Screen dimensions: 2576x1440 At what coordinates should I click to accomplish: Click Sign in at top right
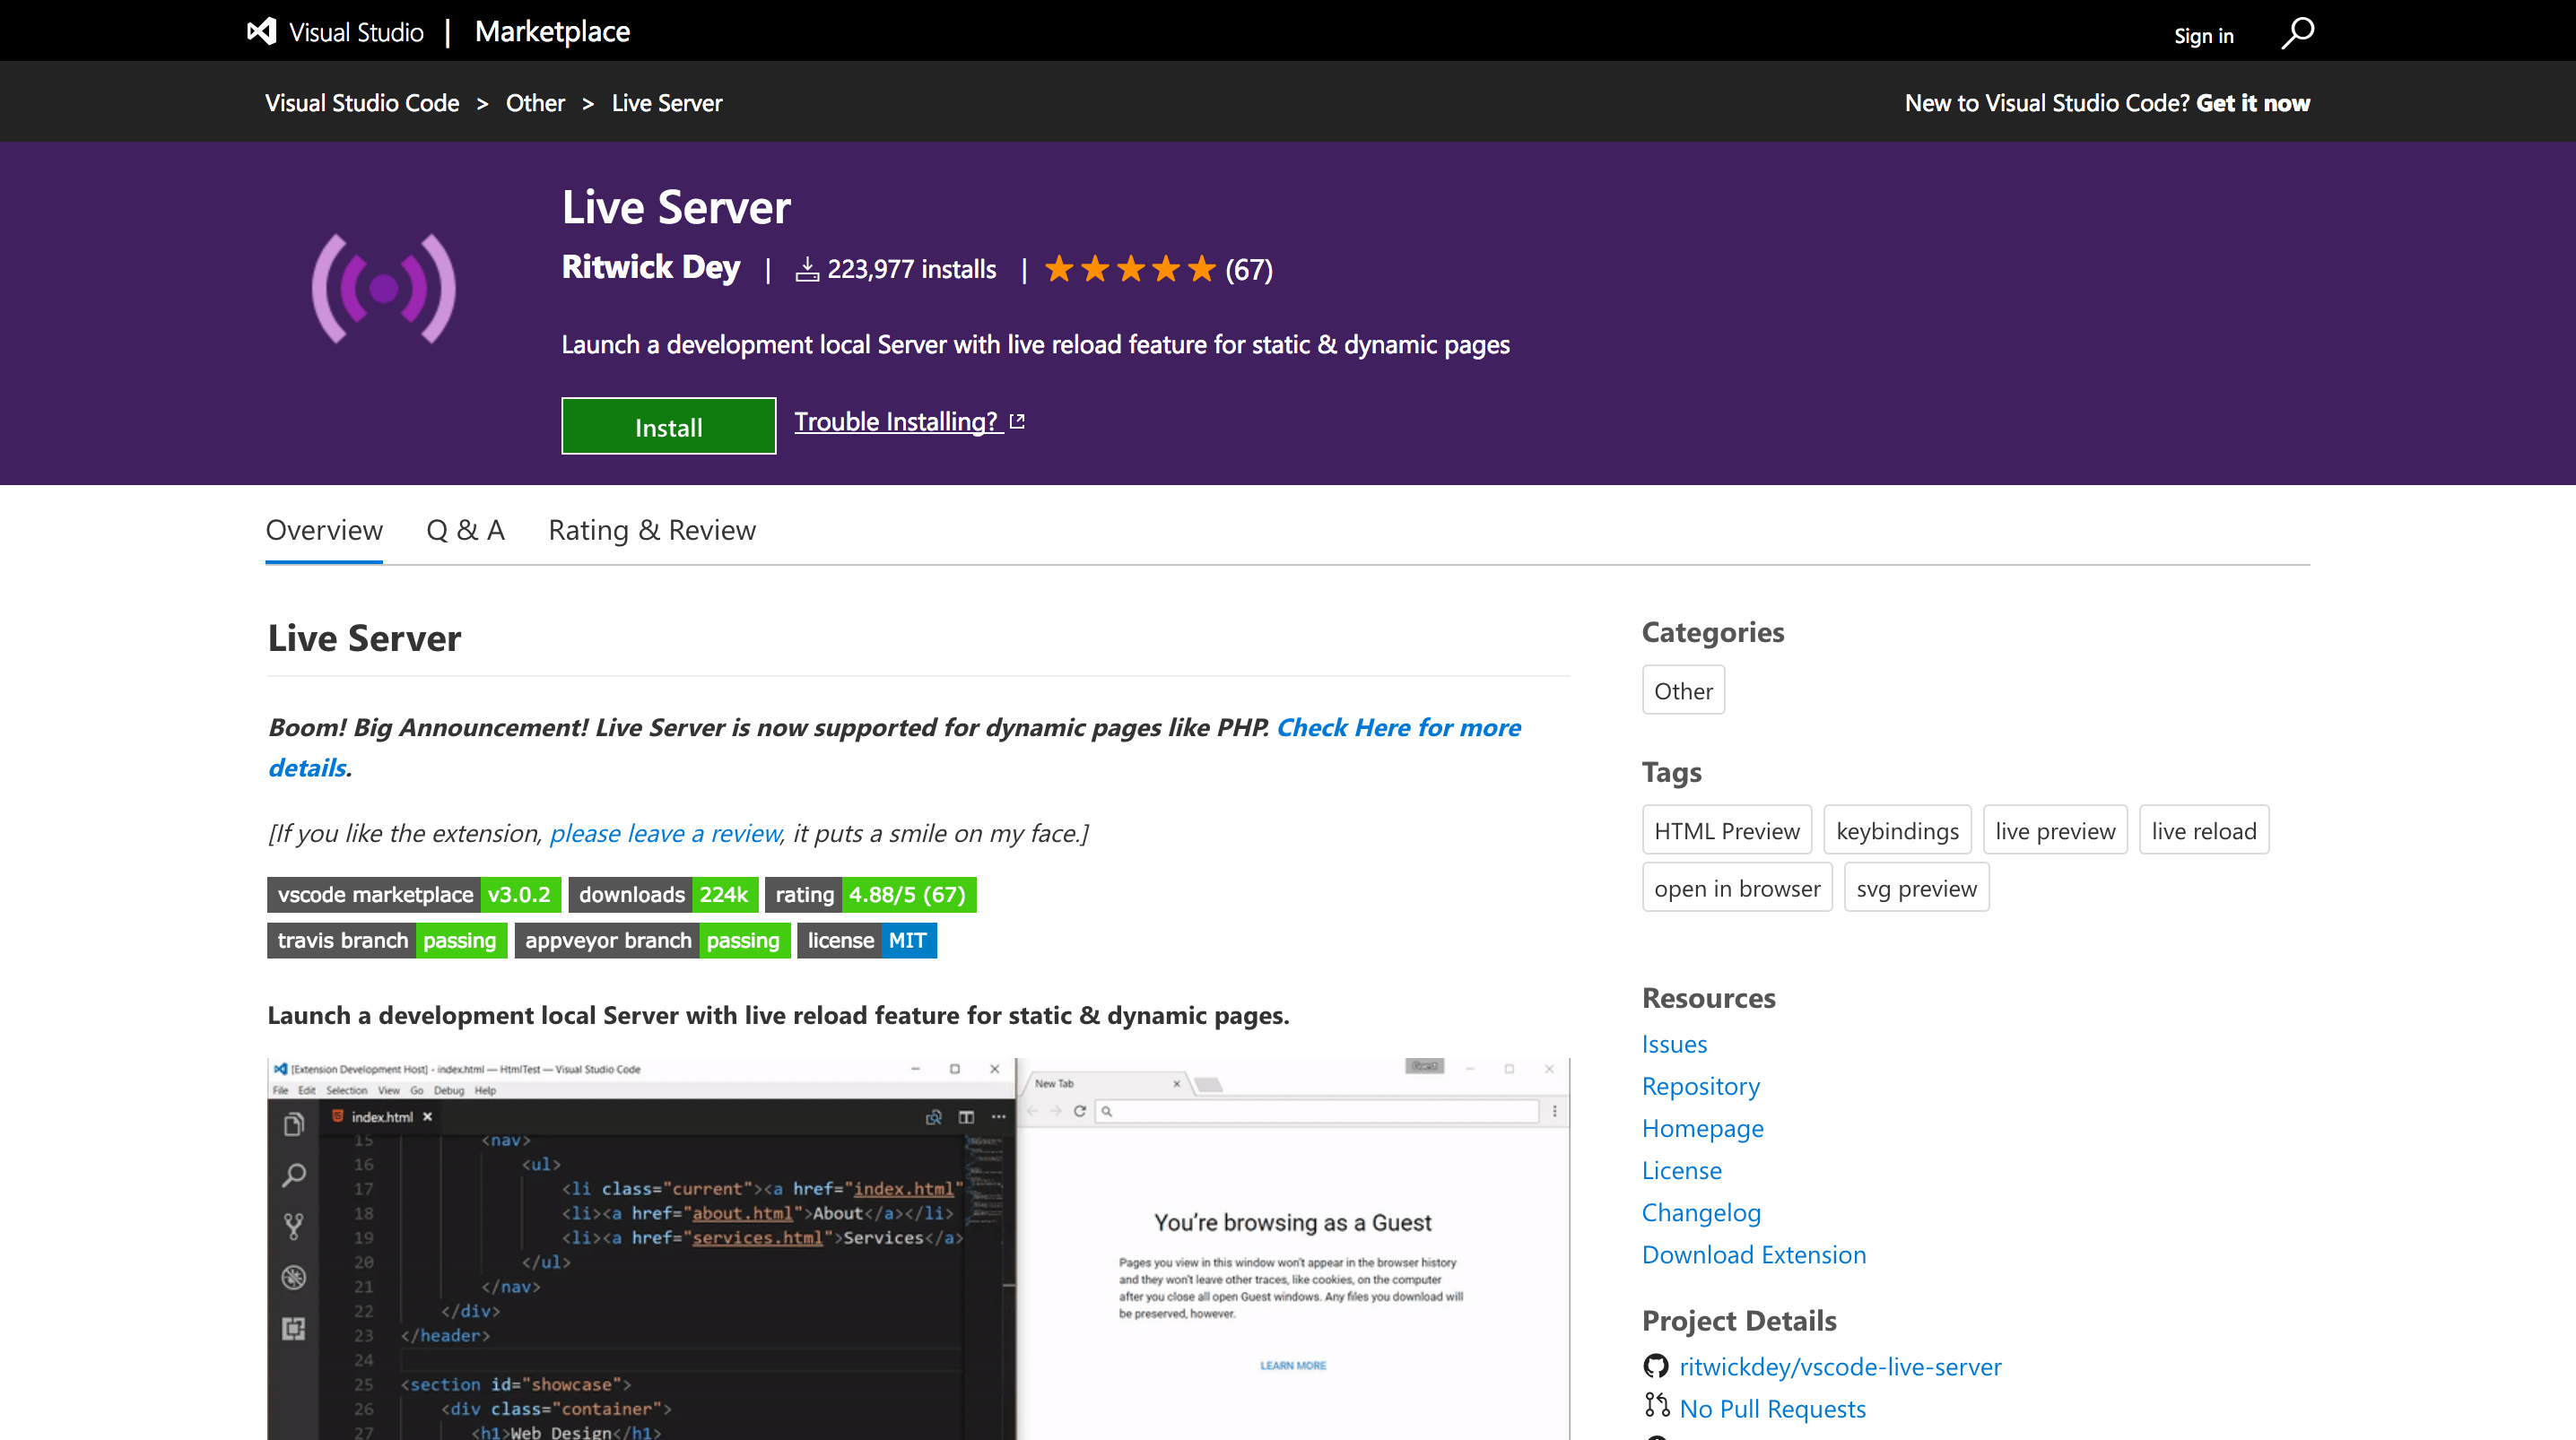(2202, 35)
